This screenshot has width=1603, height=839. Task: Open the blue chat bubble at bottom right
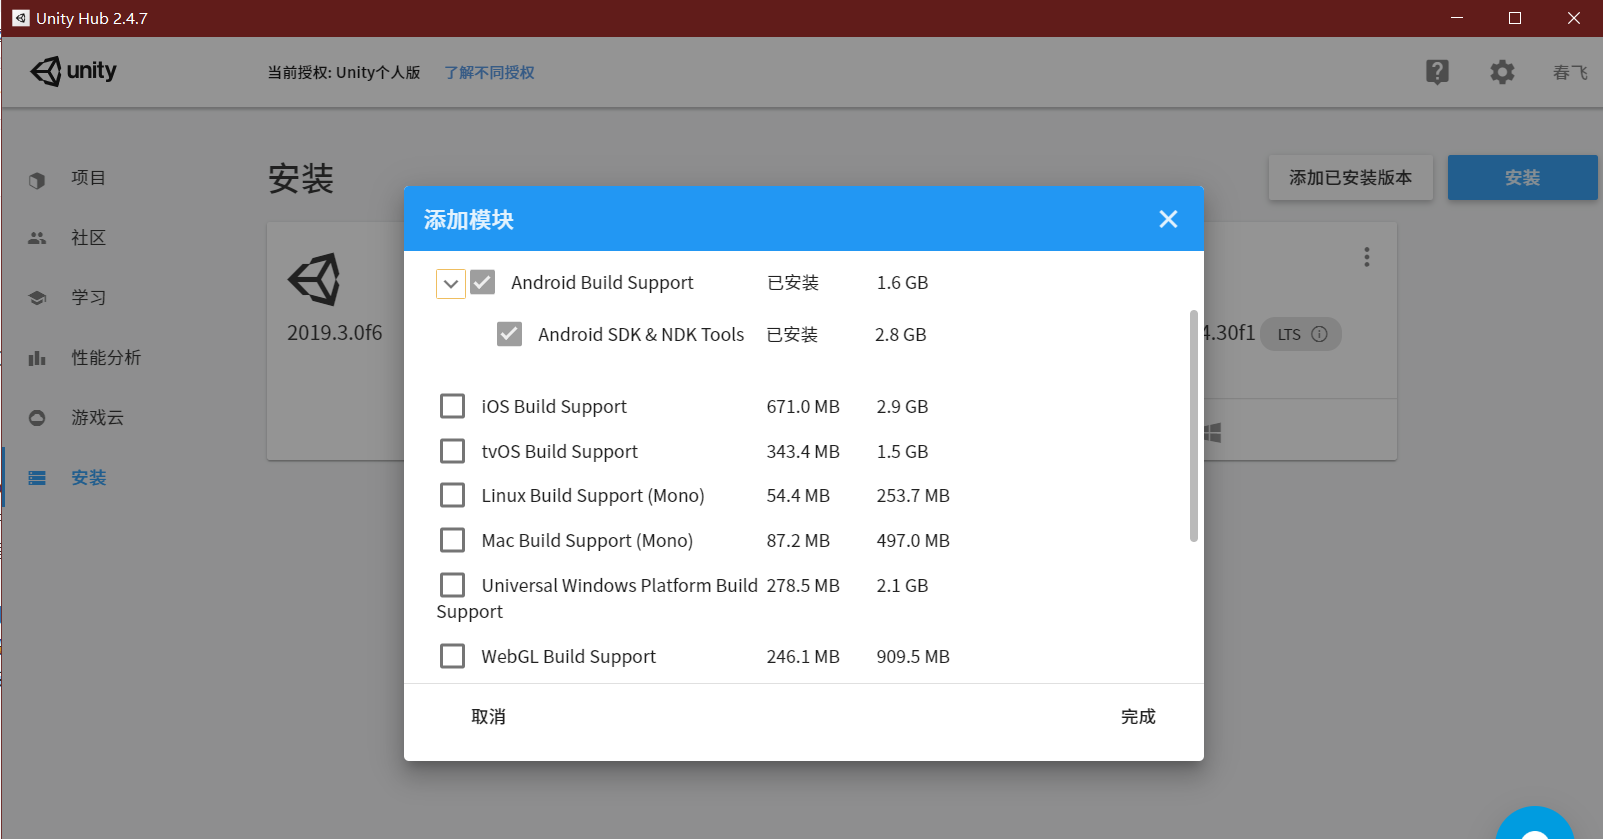(x=1535, y=823)
